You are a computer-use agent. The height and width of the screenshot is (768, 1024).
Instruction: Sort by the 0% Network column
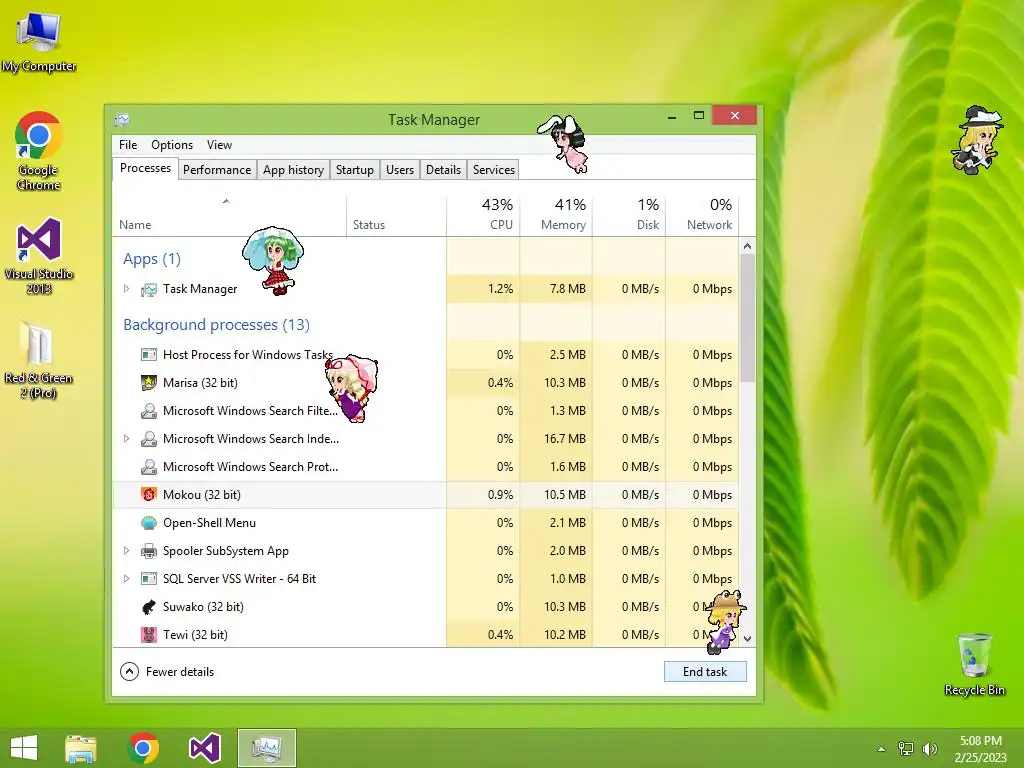pyautogui.click(x=703, y=216)
